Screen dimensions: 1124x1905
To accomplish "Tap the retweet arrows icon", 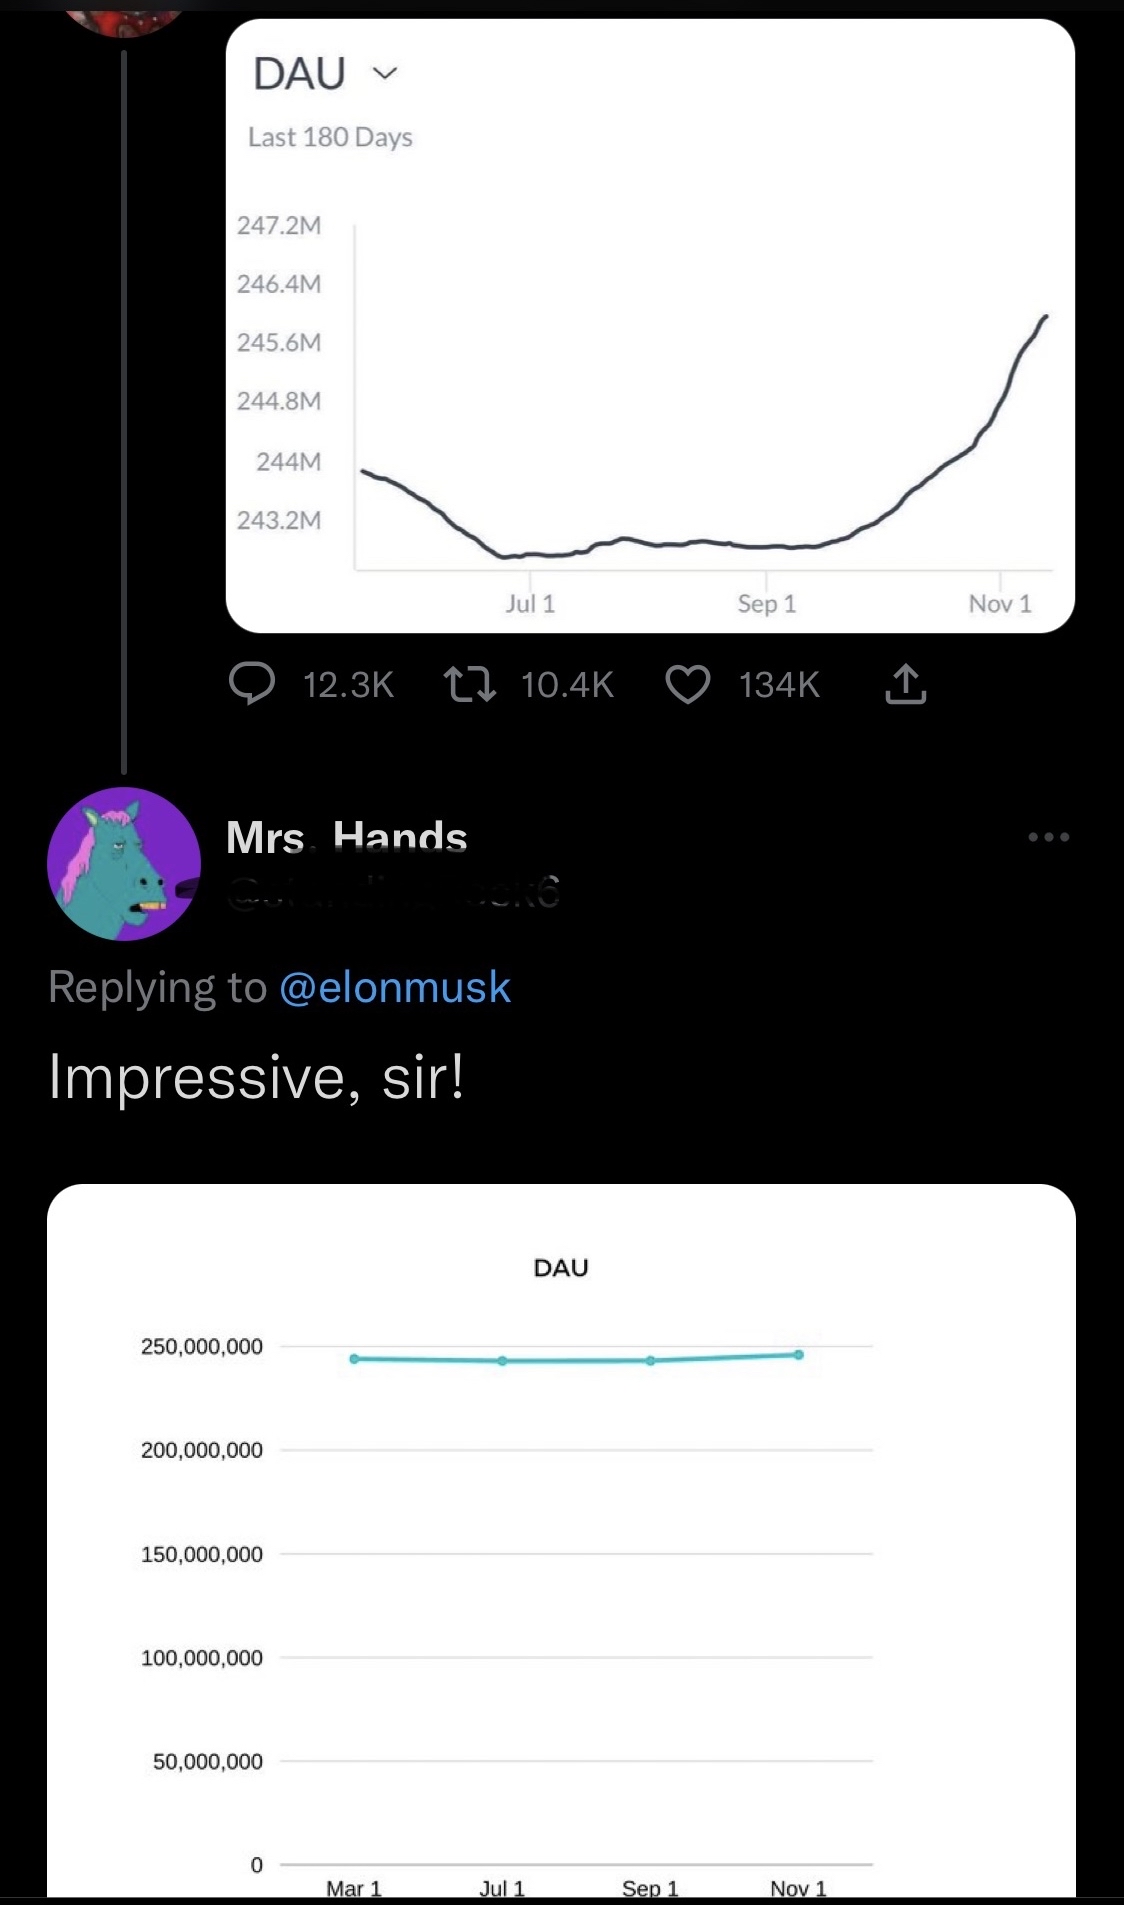I will click(x=469, y=684).
